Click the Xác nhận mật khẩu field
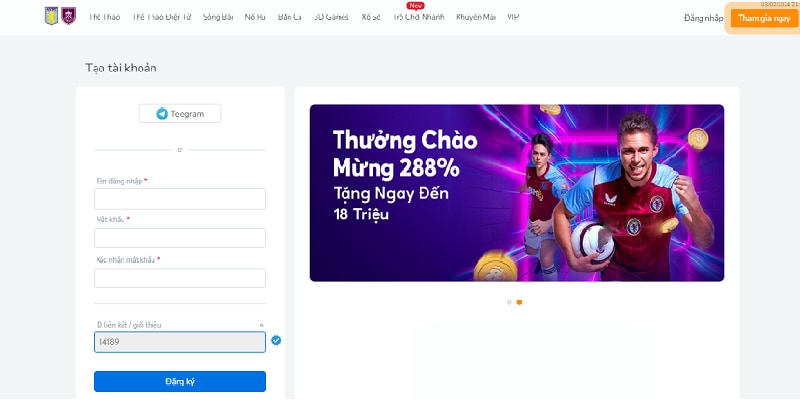The width and height of the screenshot is (800, 400). 180,278
